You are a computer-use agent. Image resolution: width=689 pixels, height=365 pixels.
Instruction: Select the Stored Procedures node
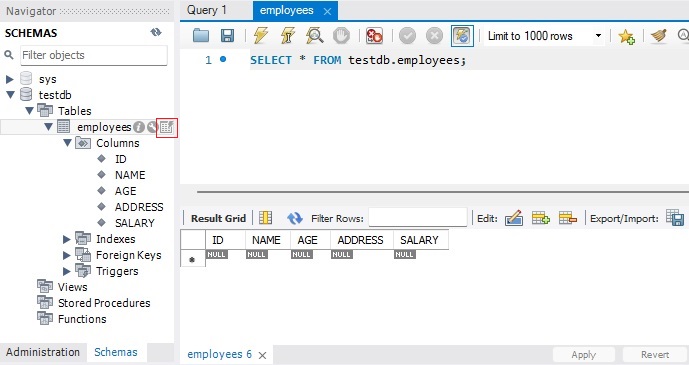pos(104,303)
